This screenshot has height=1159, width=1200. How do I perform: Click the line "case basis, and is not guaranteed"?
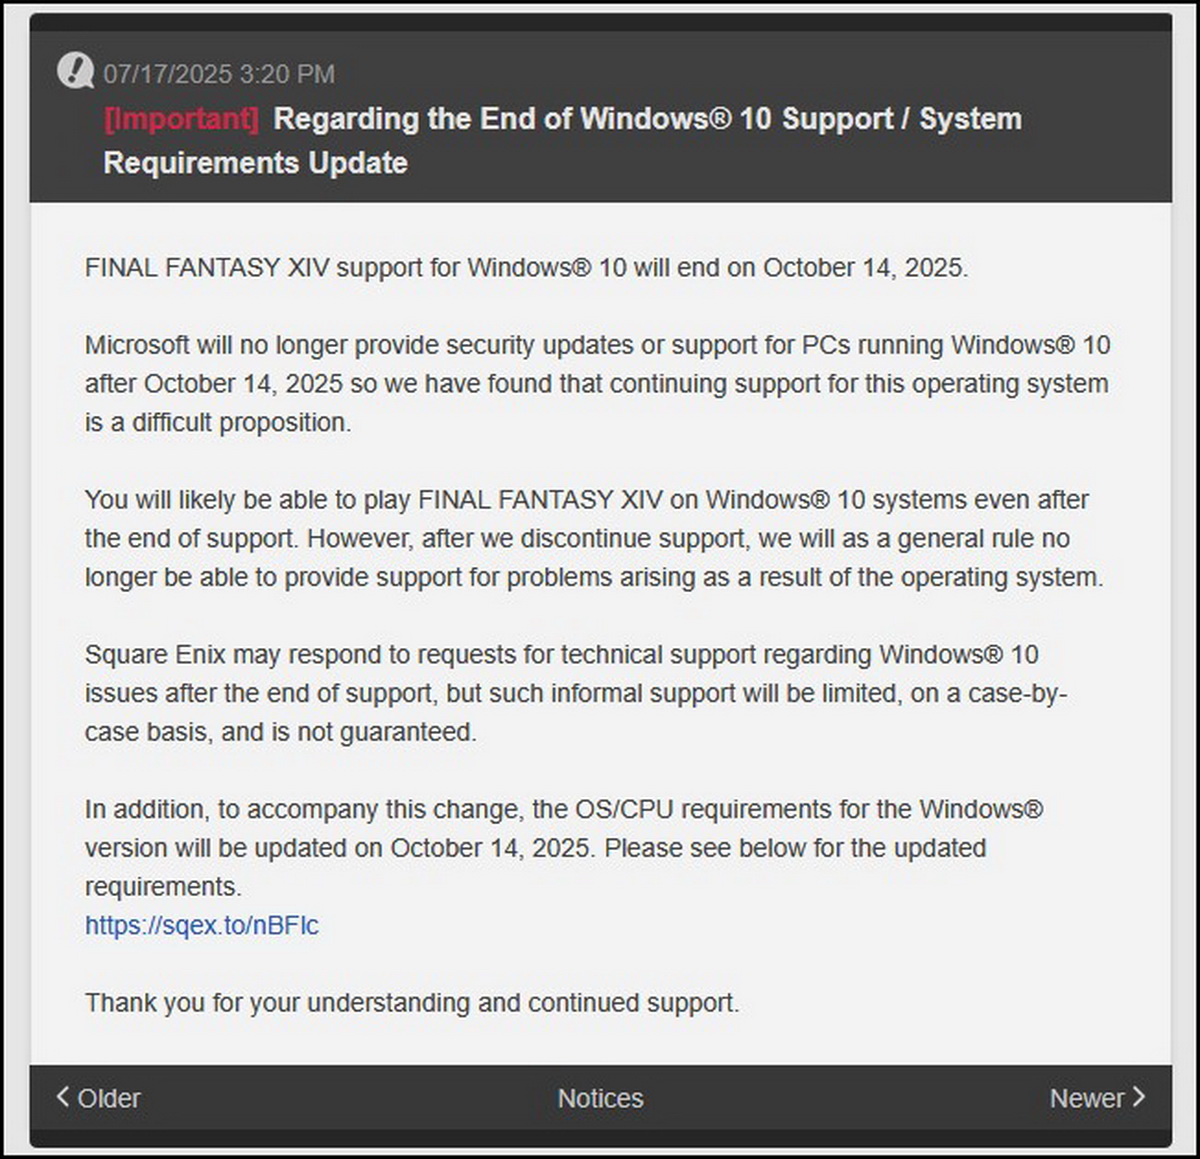[281, 732]
